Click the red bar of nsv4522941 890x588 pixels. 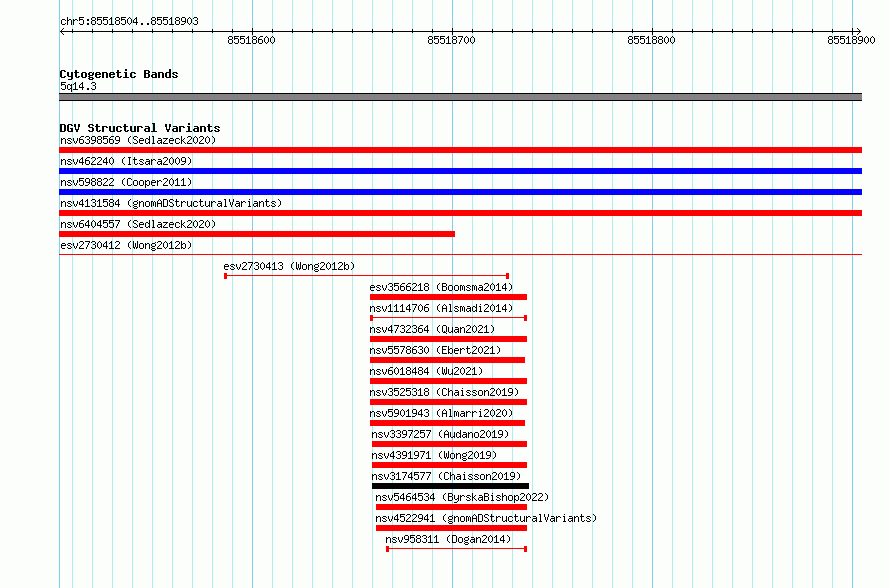[x=451, y=528]
